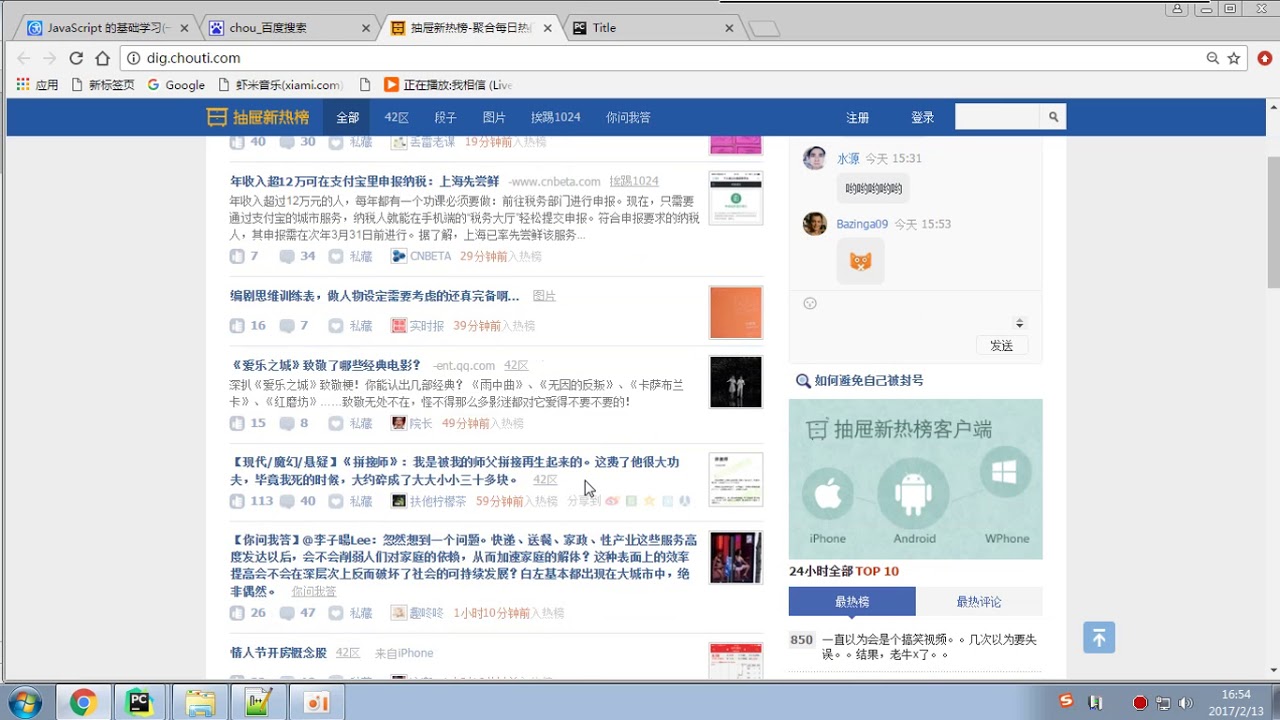1280x720 pixels.
Task: Click the Chrome back arrow
Action: coord(23,58)
